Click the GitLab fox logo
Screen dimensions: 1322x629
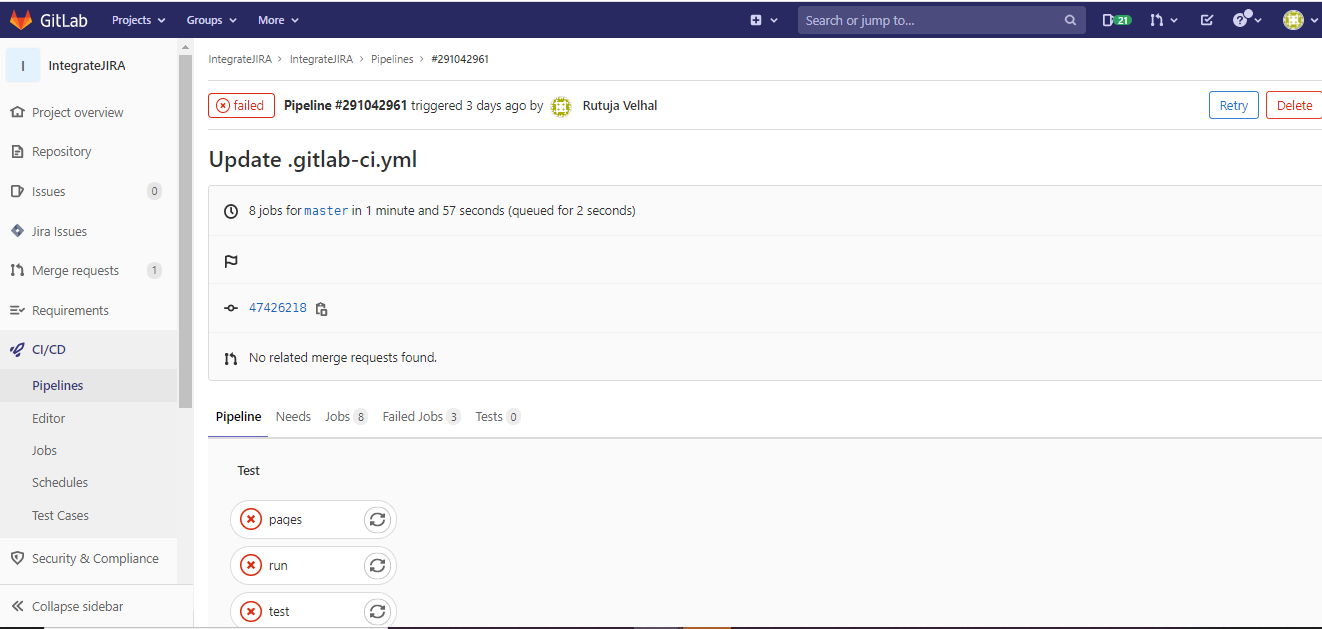[23, 19]
